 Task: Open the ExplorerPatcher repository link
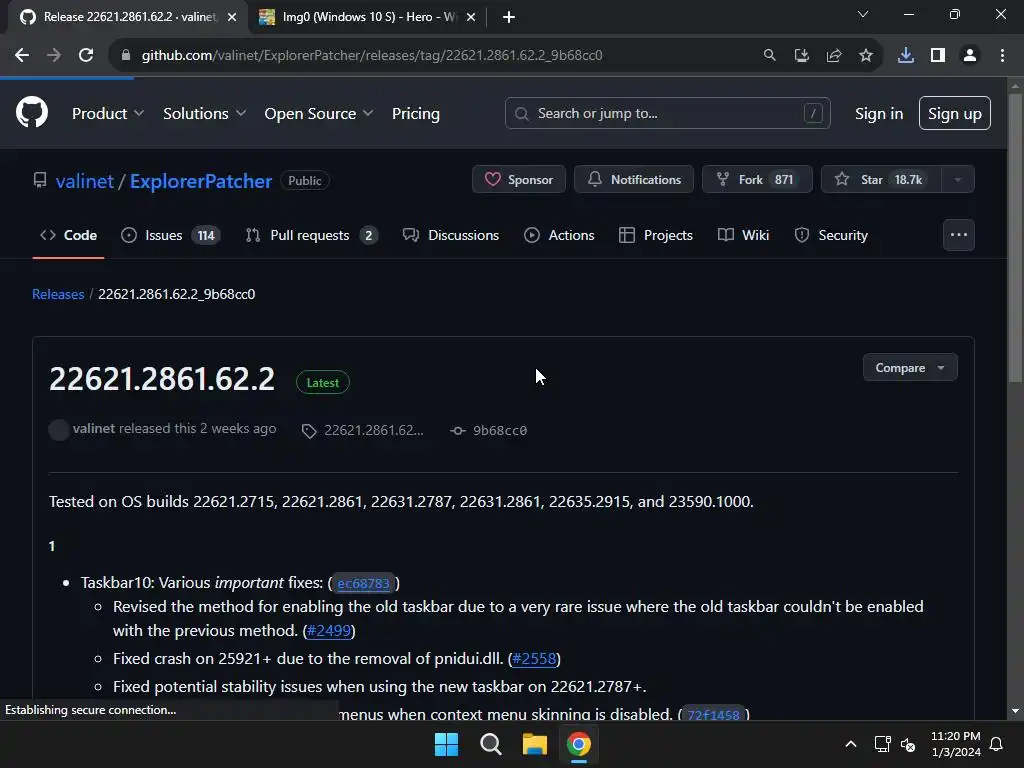click(200, 181)
